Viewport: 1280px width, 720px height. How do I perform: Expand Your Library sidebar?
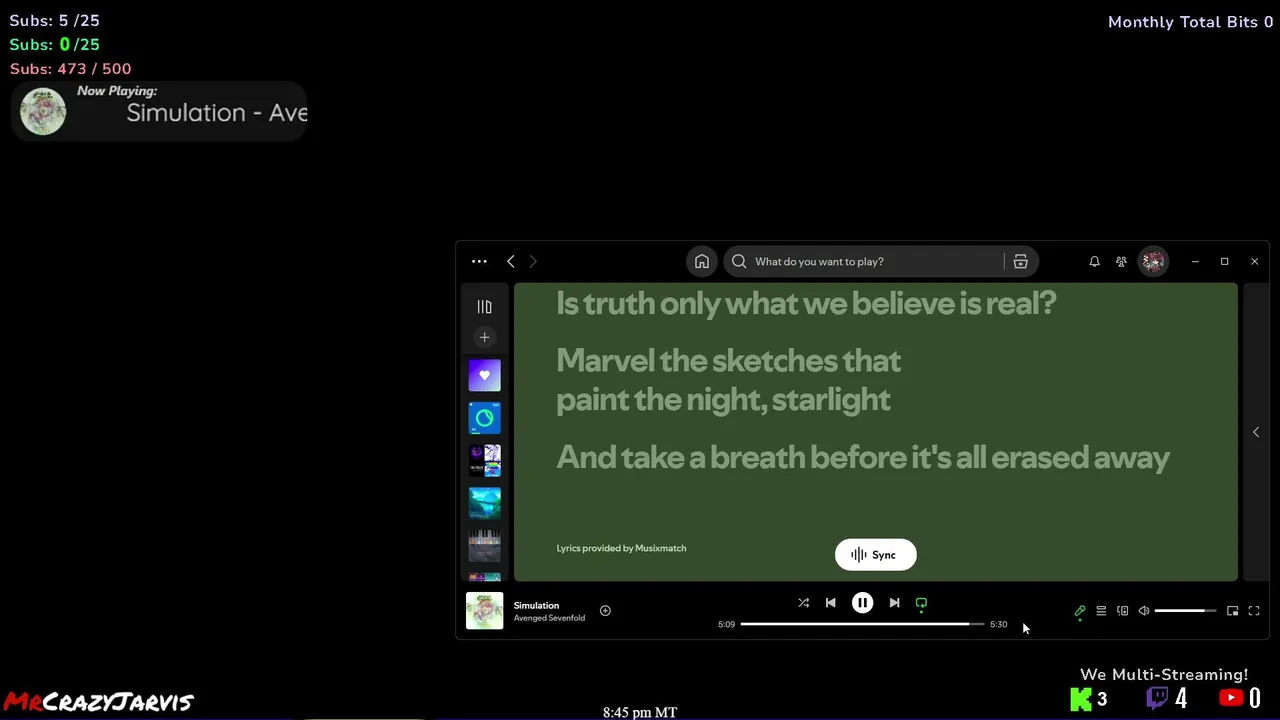click(x=484, y=307)
